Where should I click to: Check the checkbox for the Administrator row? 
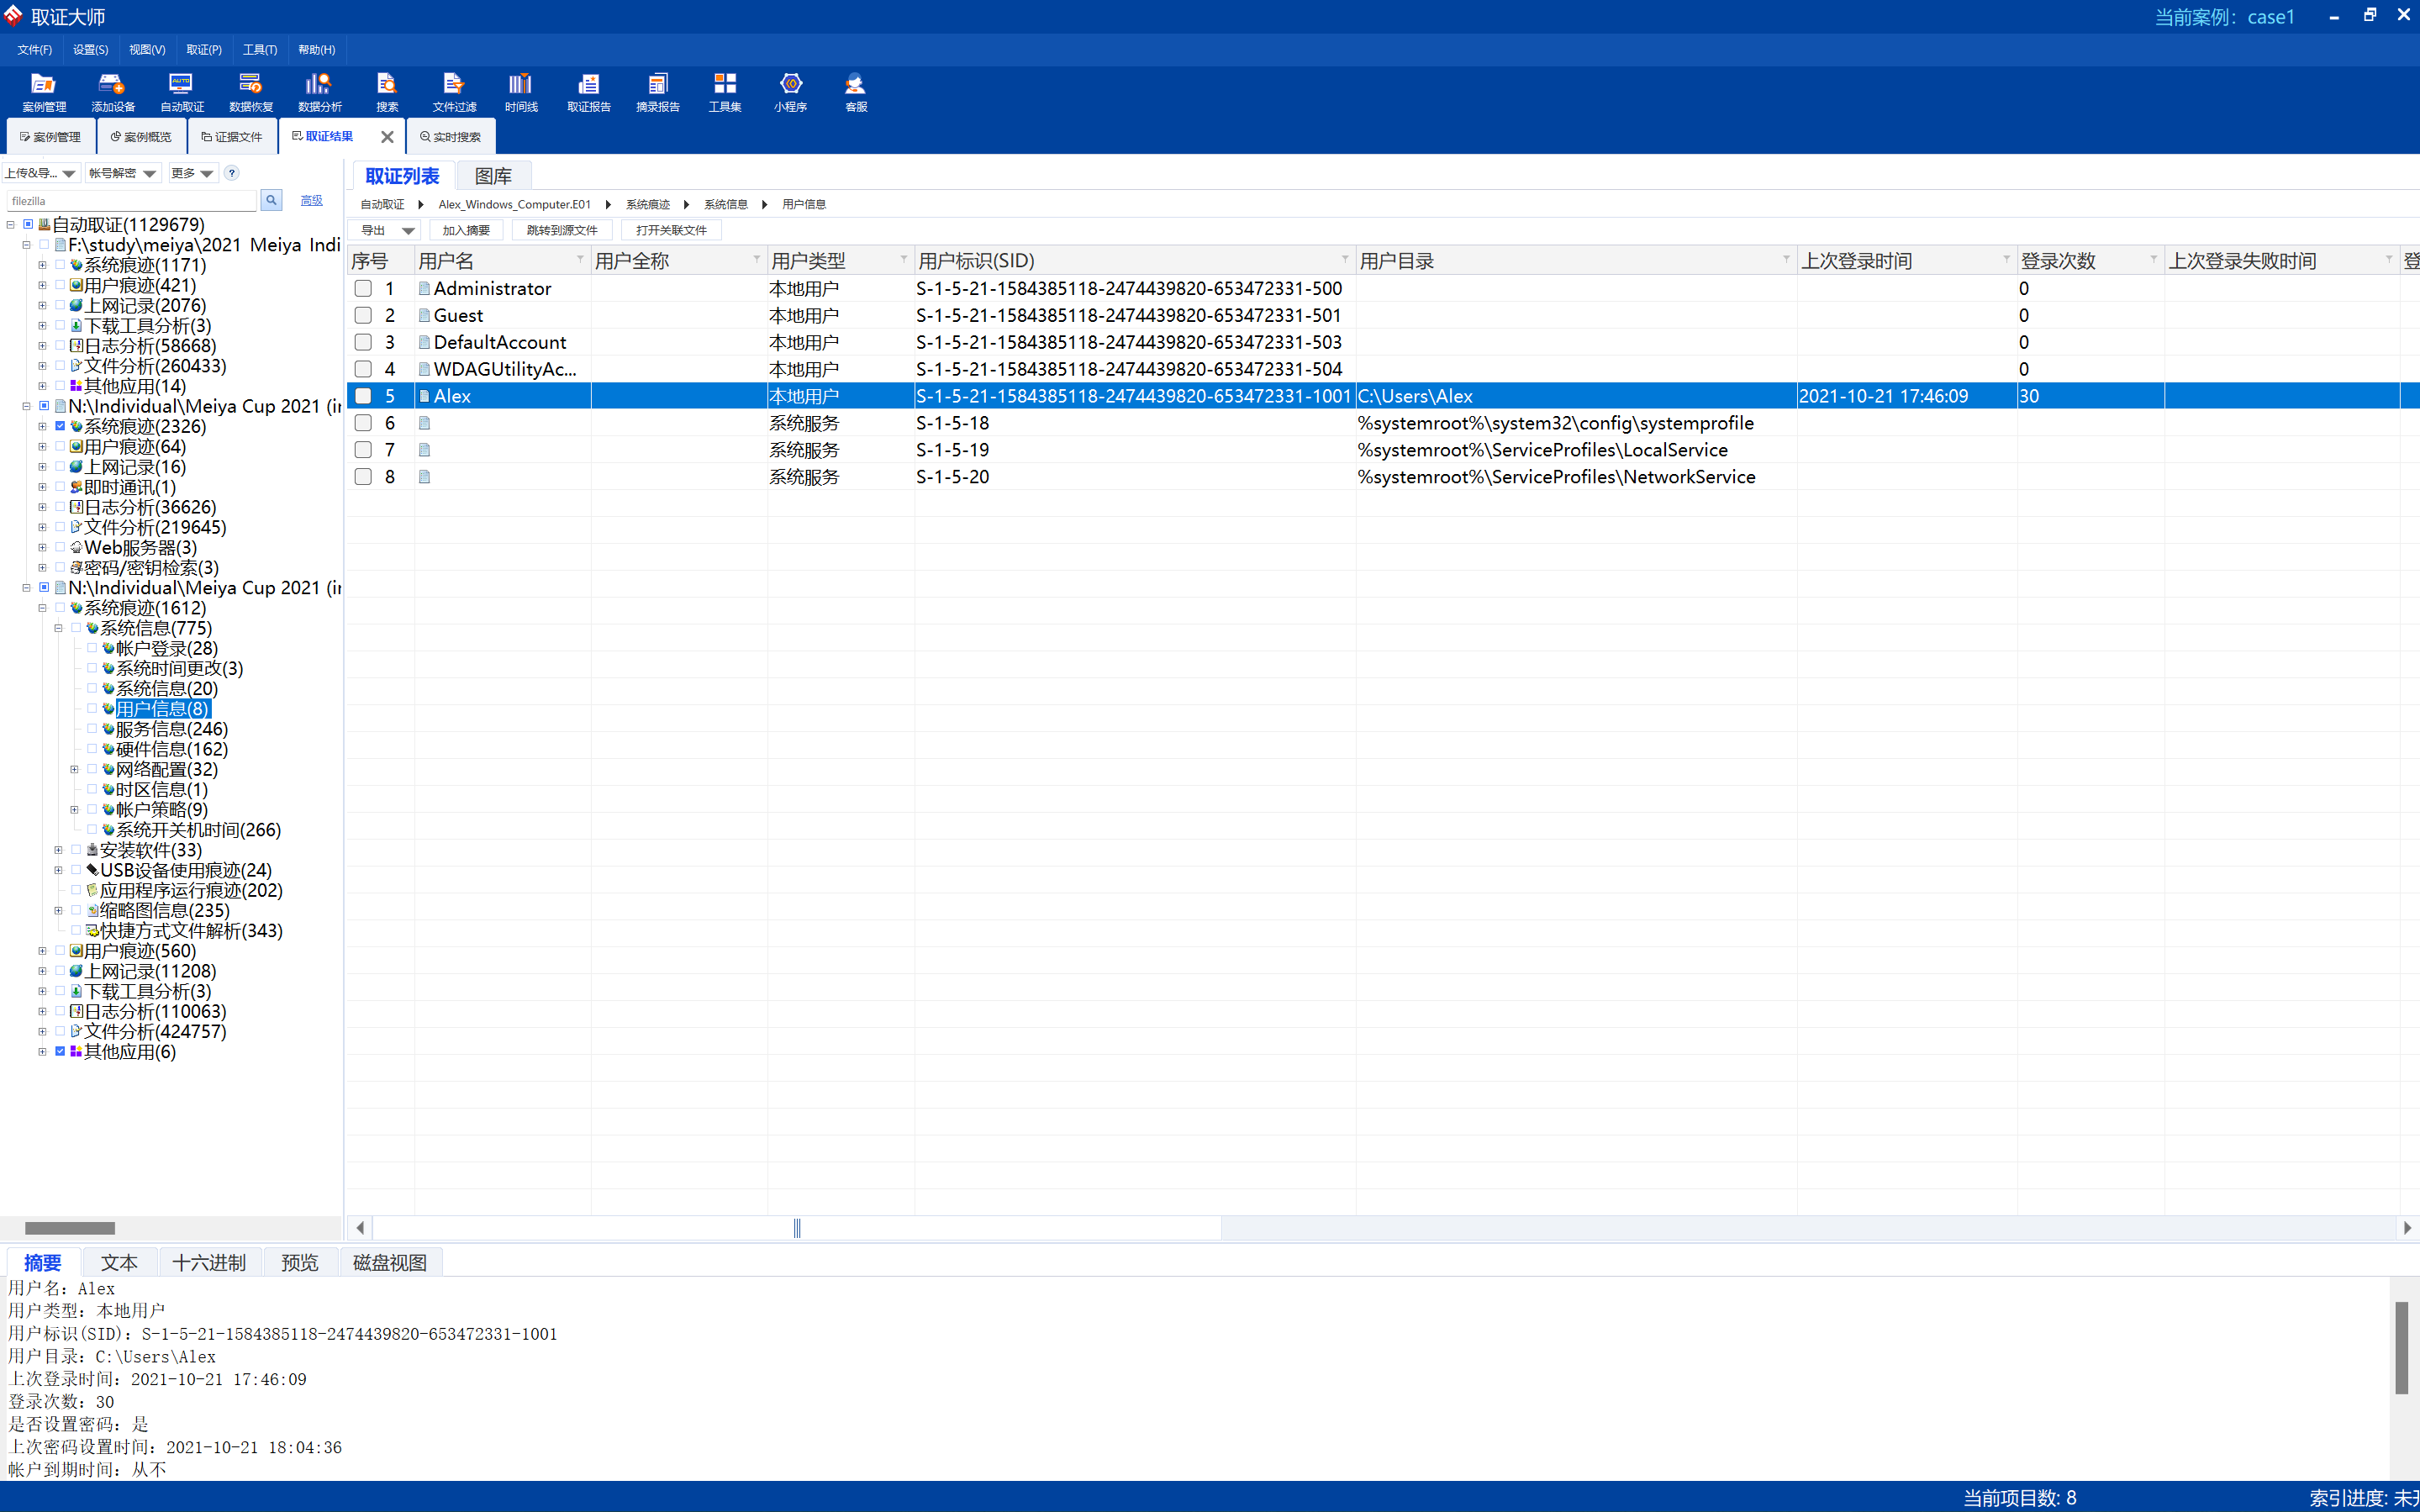[363, 288]
